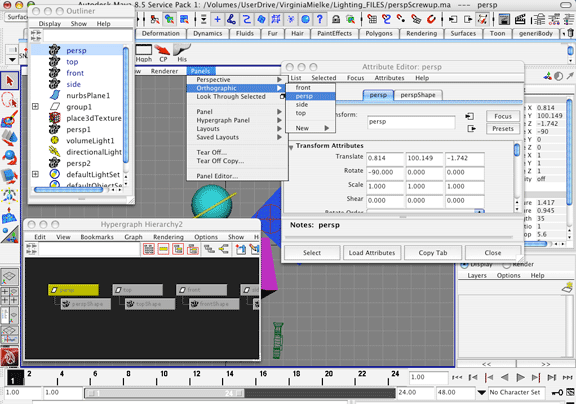576x404 pixels.
Task: Expand the defaultLightSet node in Outliner
Action: (x=35, y=174)
